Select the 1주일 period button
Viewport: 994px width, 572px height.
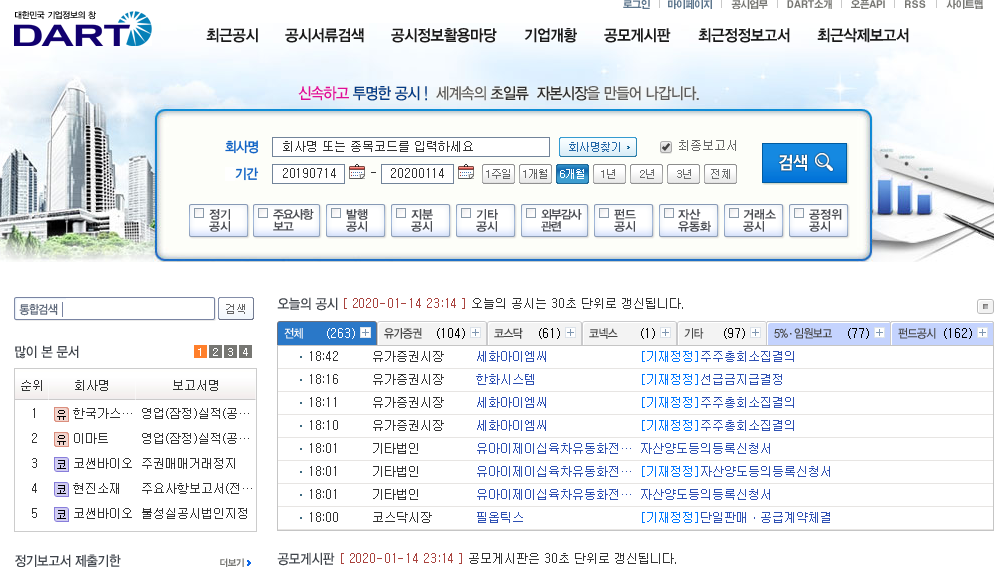click(x=498, y=174)
